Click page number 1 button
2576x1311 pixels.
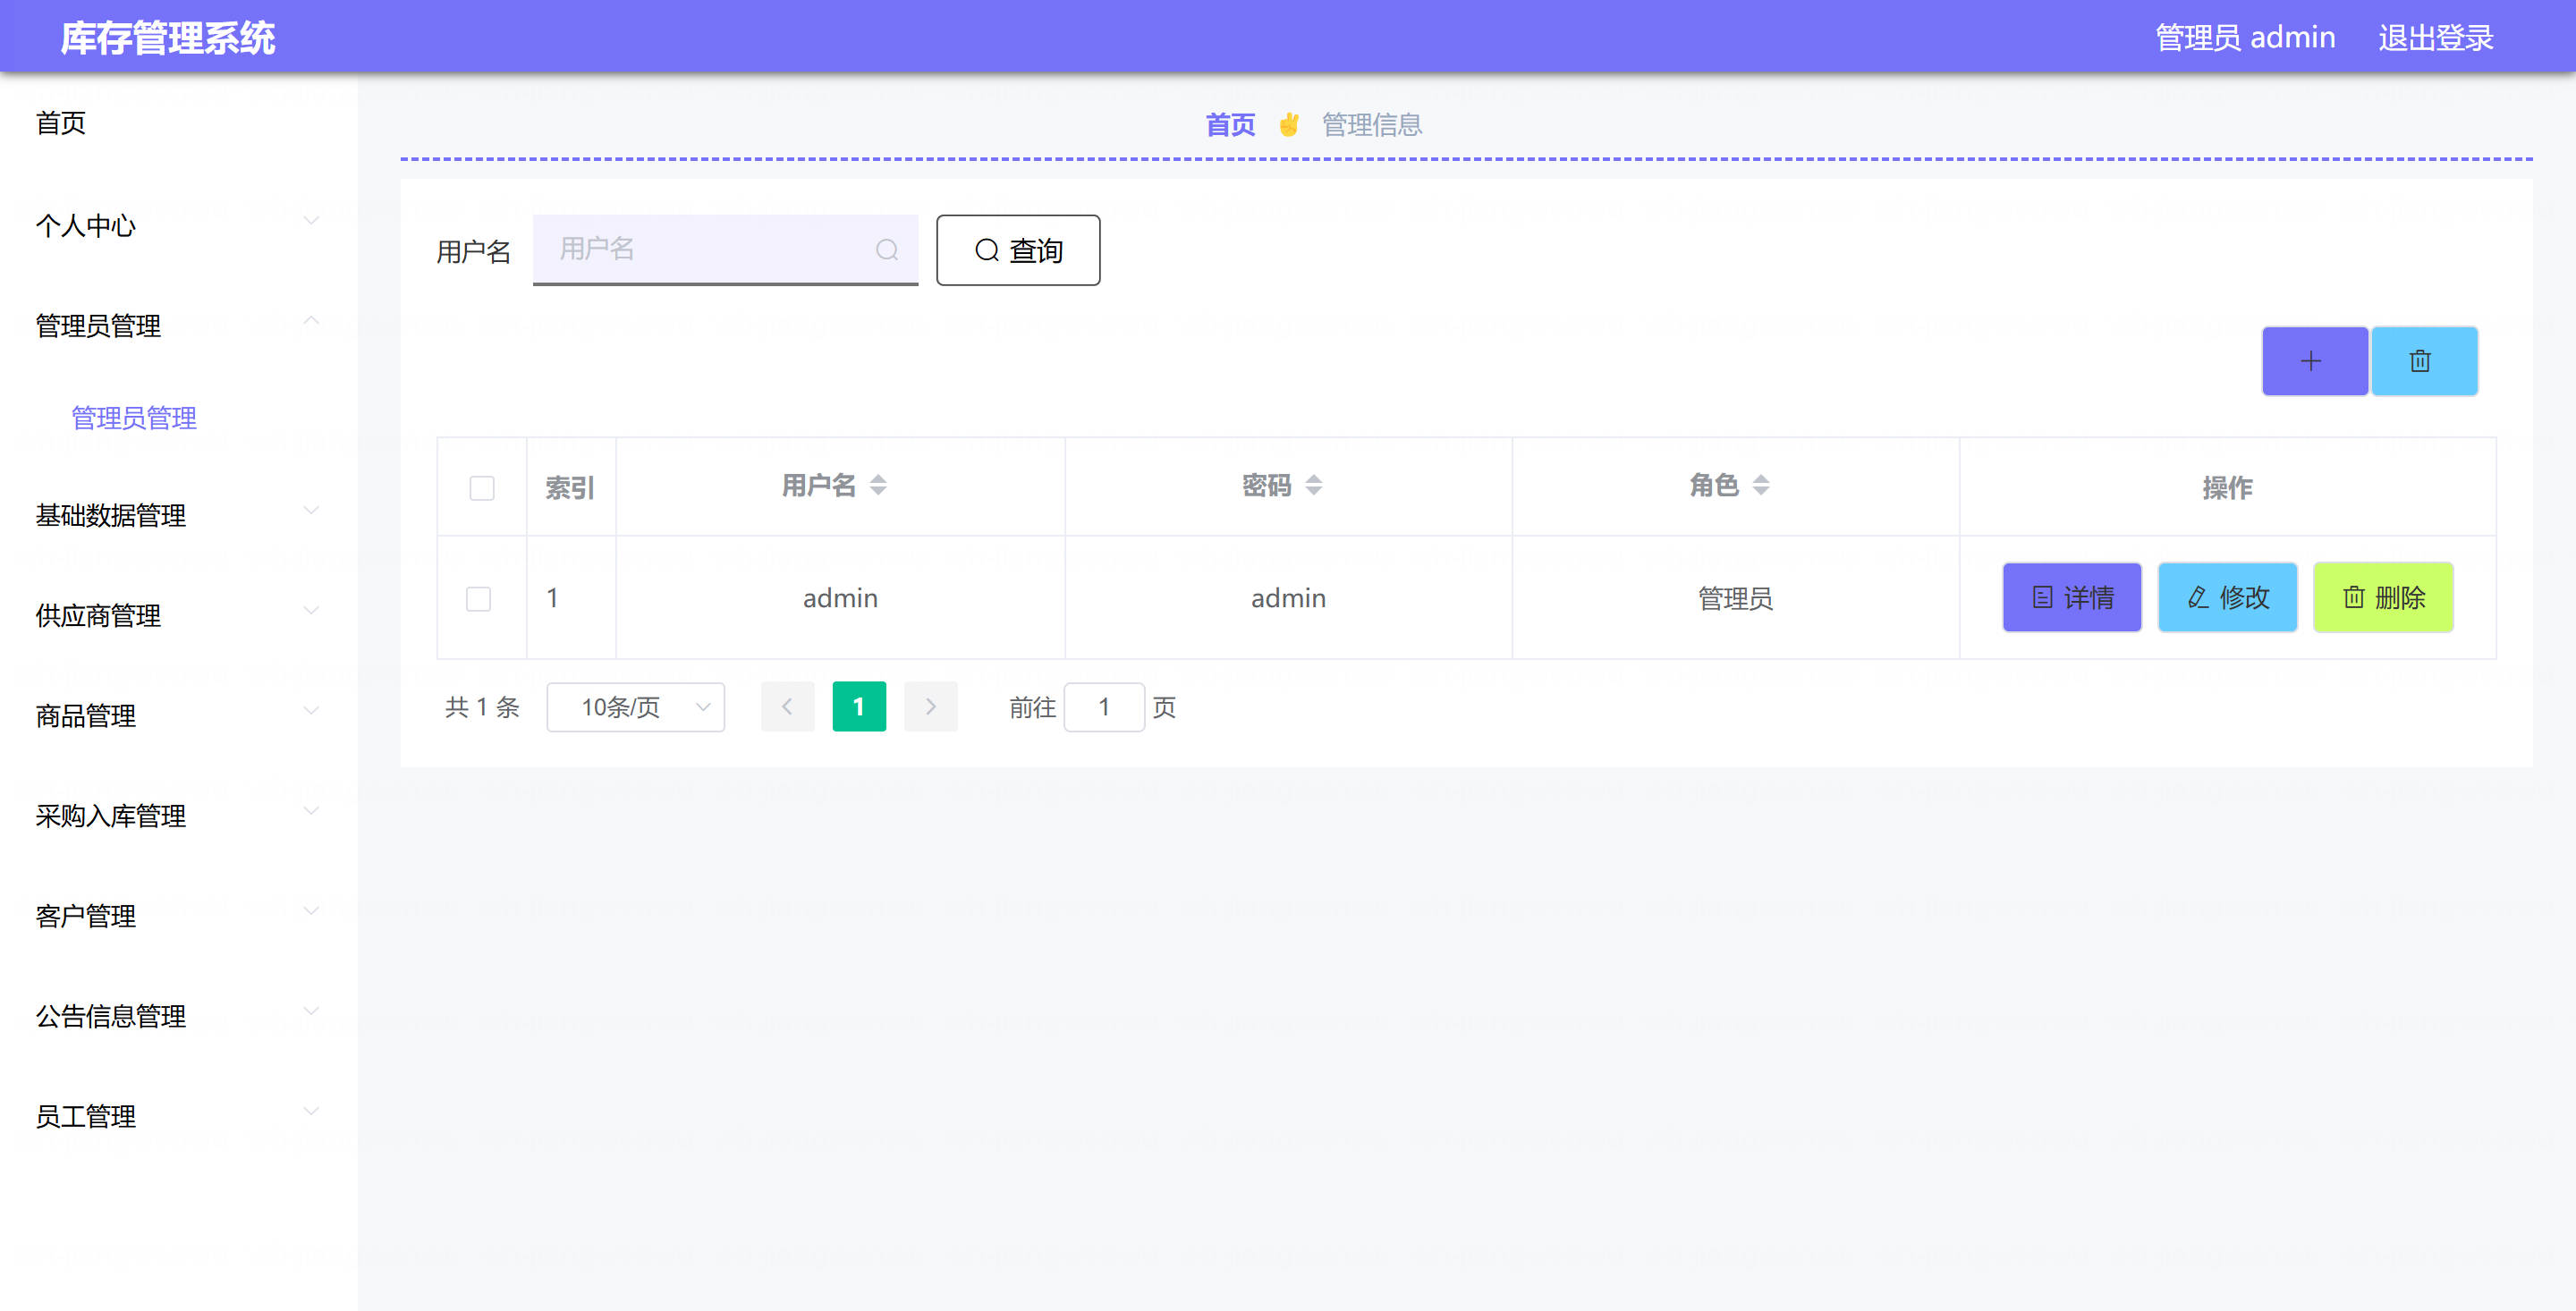(859, 707)
